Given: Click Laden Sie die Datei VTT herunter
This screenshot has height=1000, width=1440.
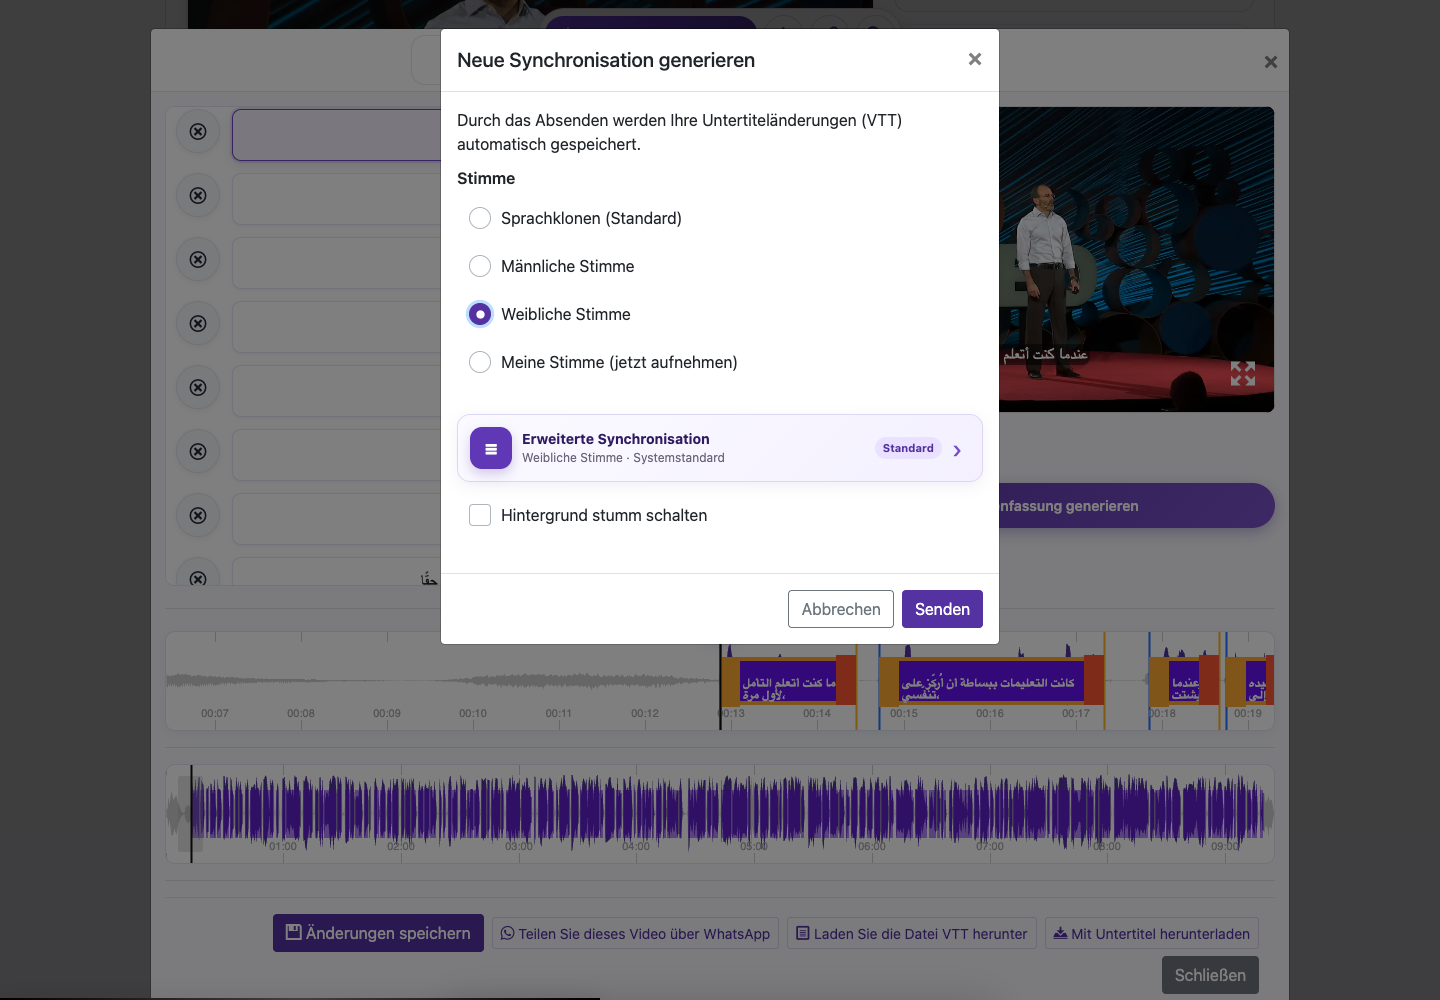Looking at the screenshot, I should tap(912, 933).
